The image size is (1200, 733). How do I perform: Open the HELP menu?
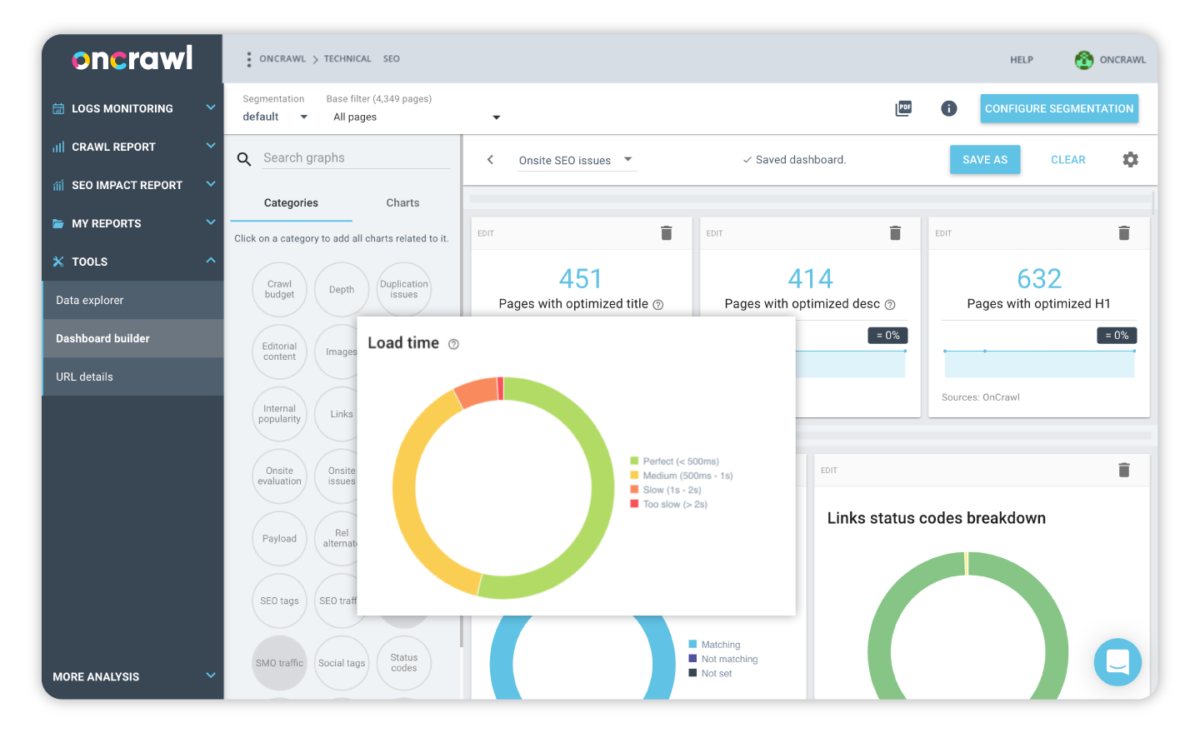[x=1021, y=60]
